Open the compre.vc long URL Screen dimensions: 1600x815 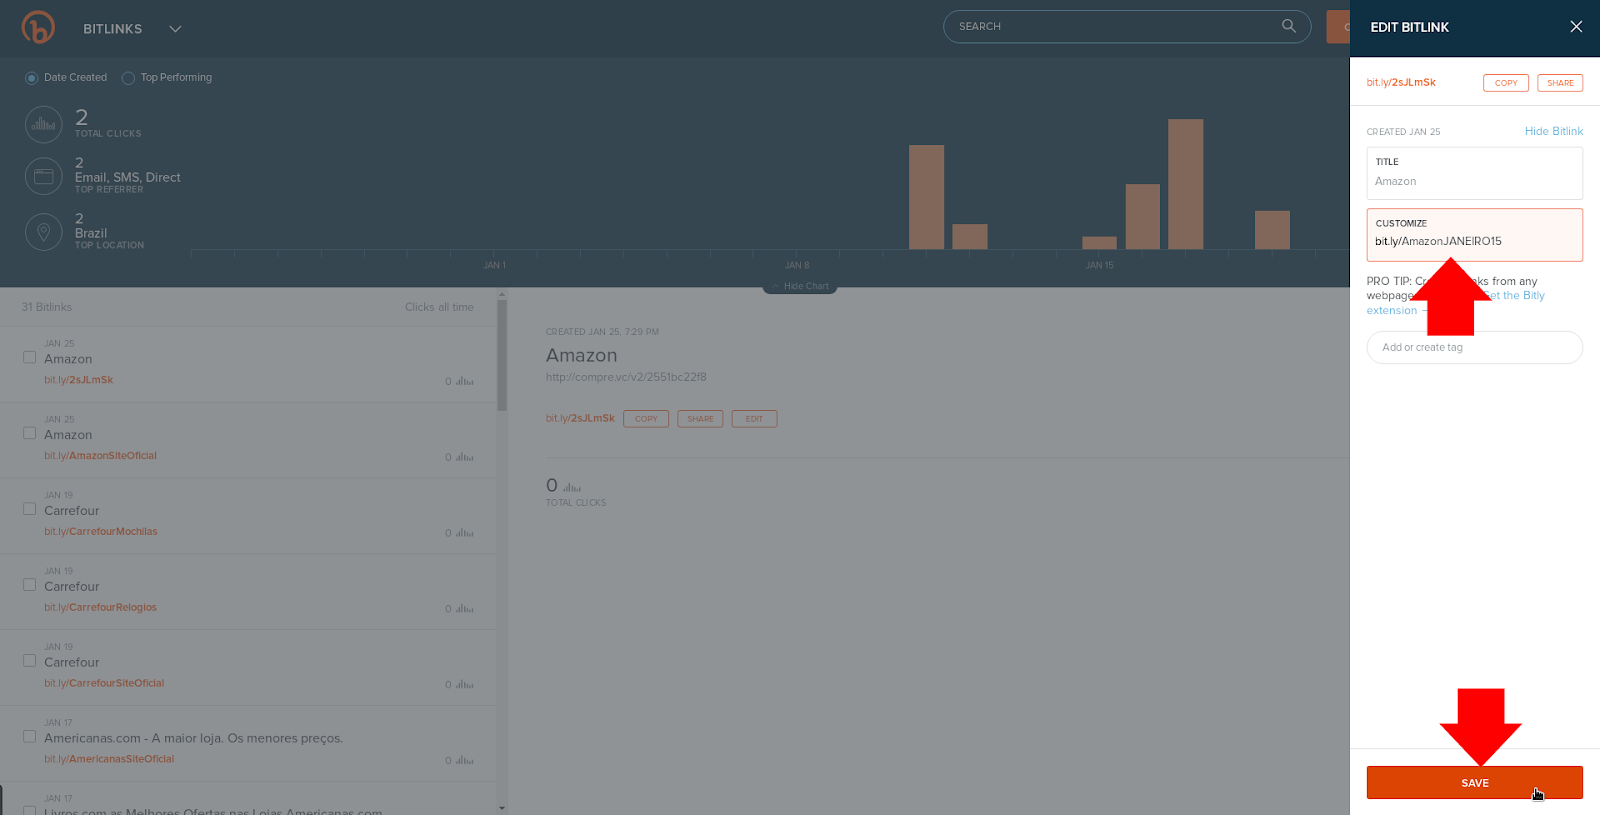[626, 378]
